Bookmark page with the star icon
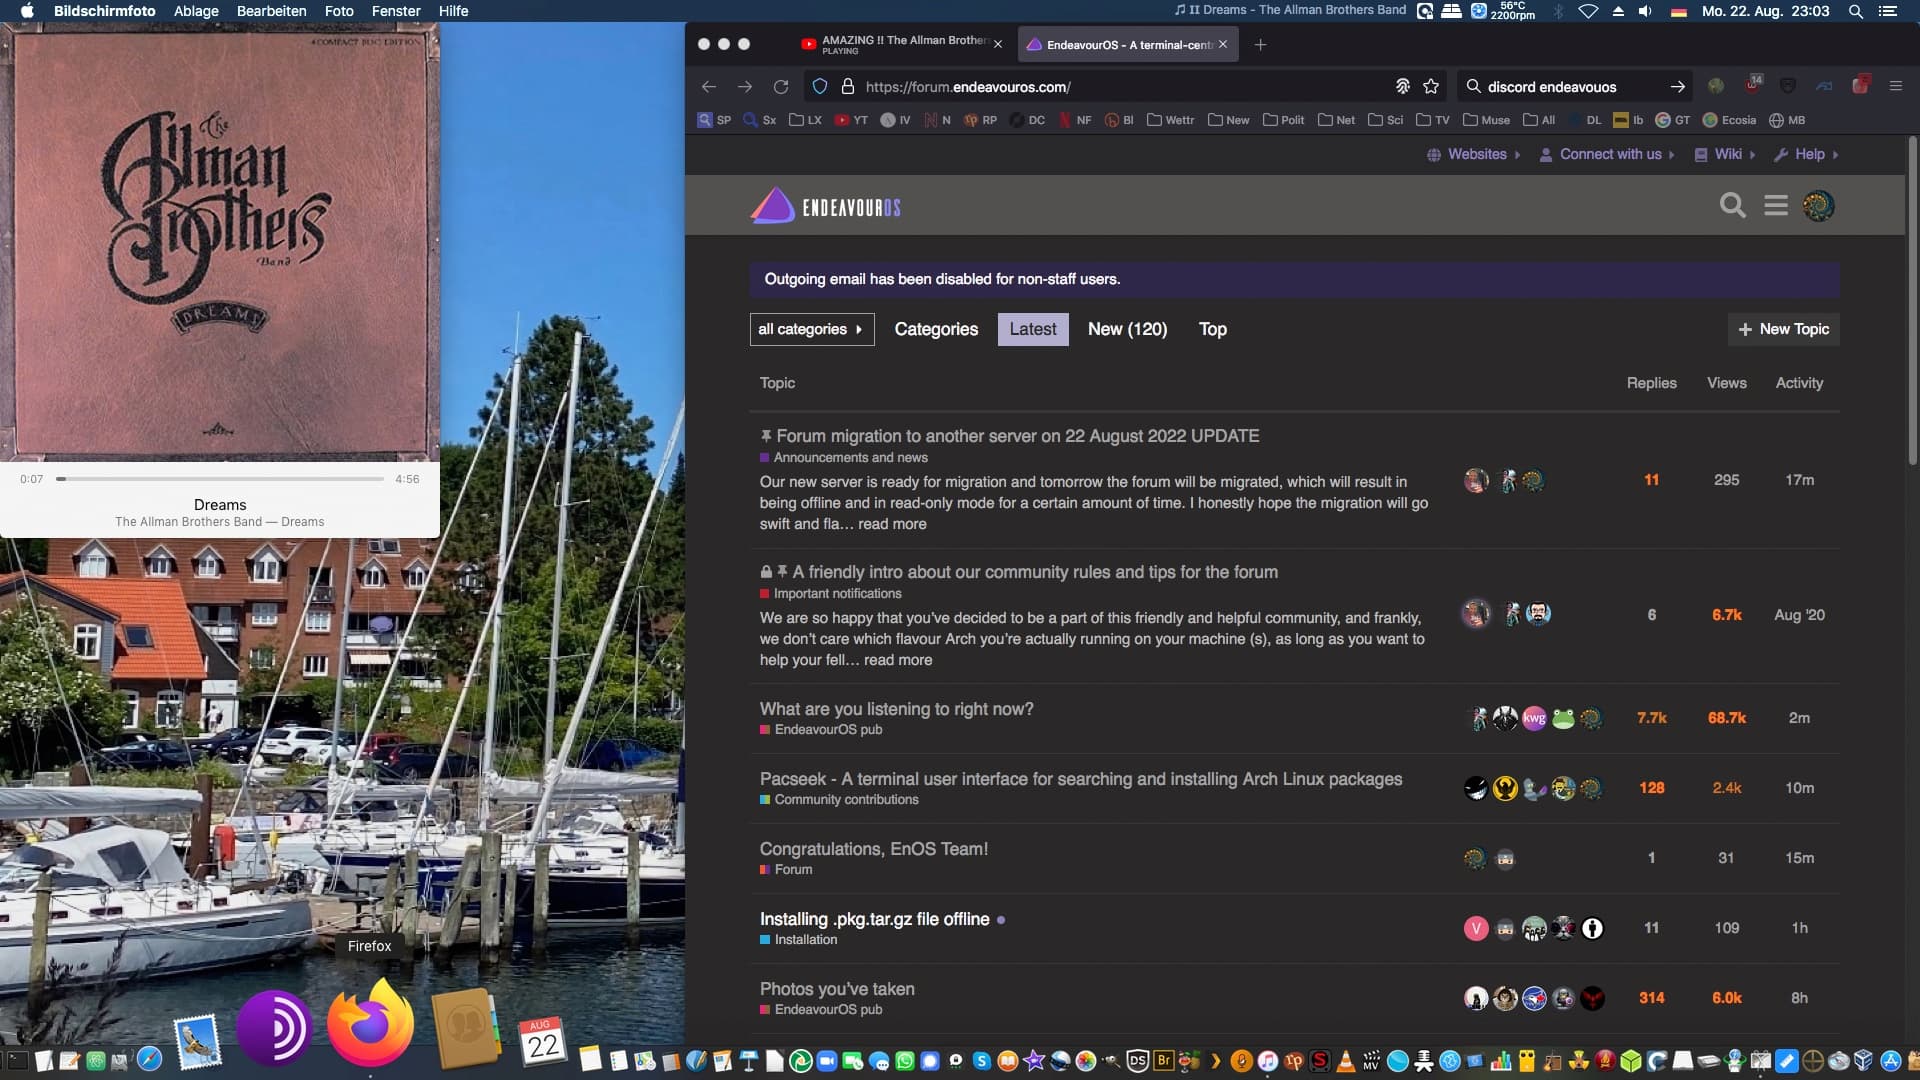 tap(1431, 87)
